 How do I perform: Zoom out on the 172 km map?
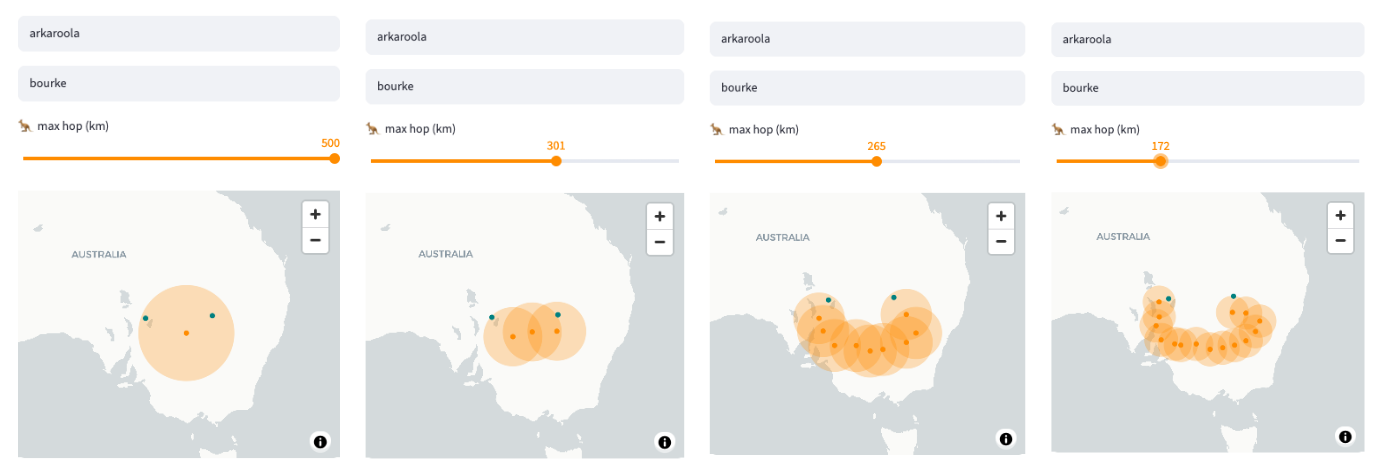point(1340,240)
